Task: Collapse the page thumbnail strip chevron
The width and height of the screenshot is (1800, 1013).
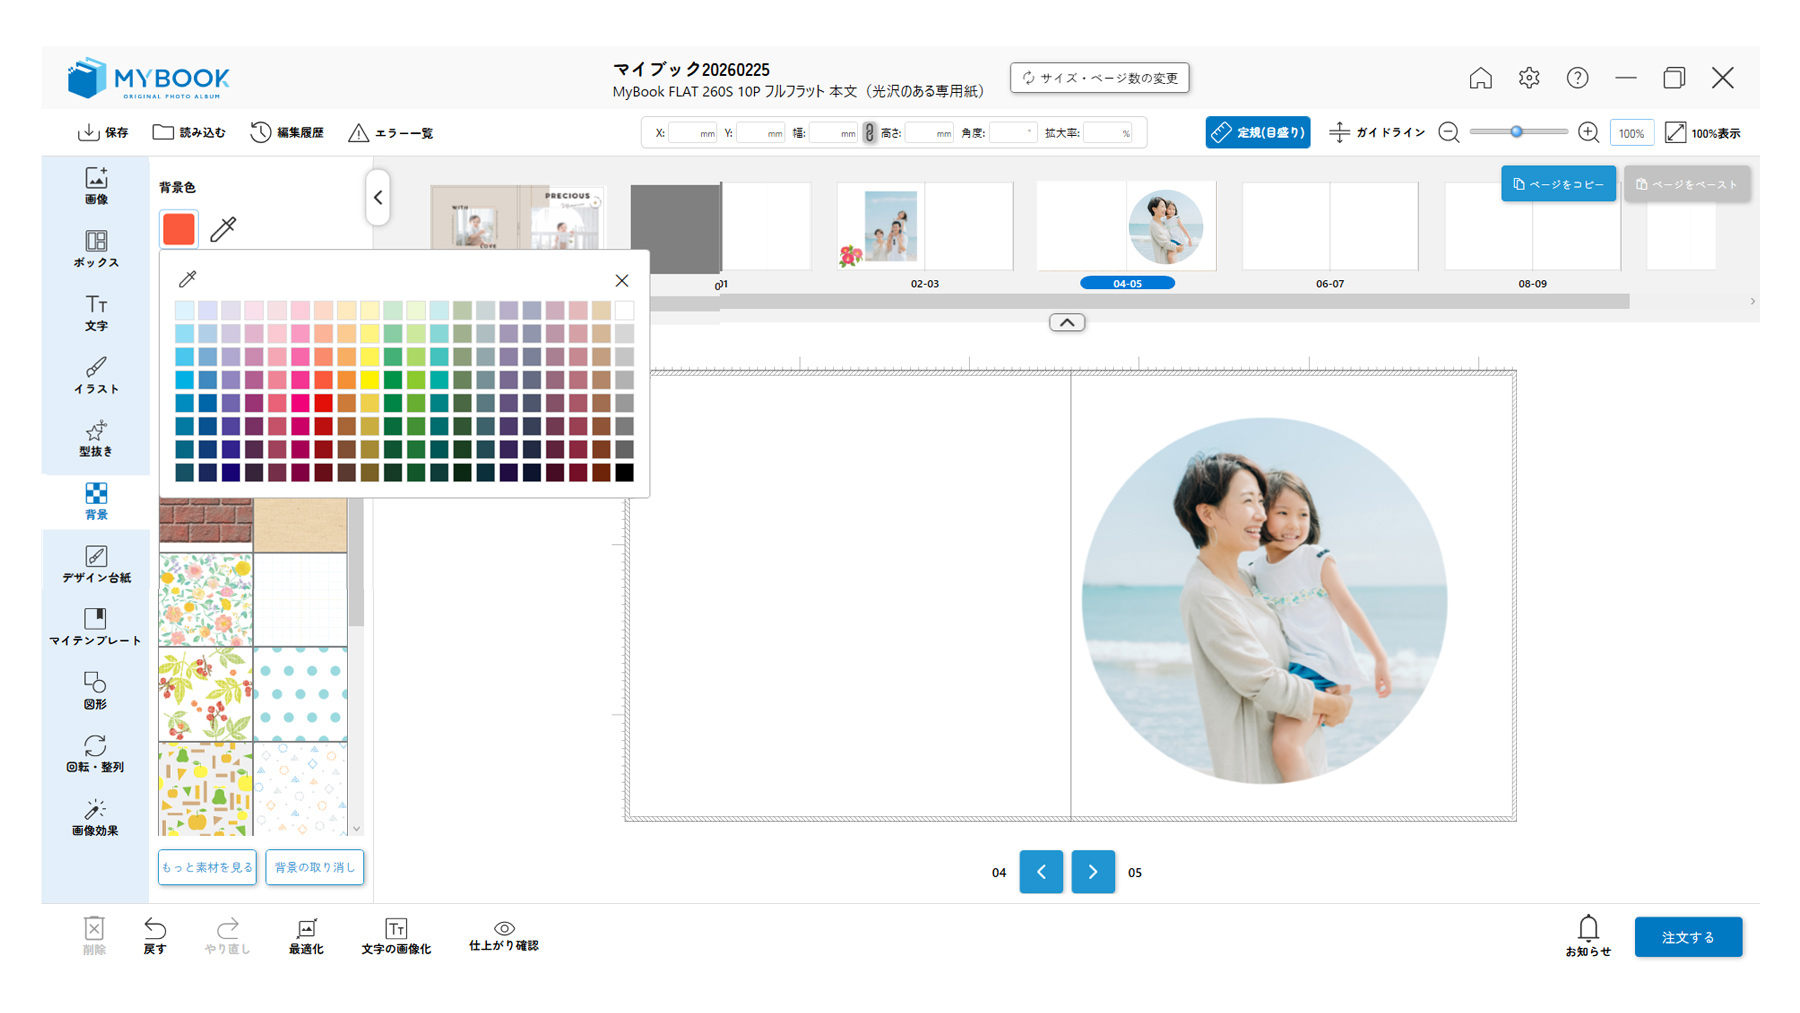Action: point(1067,322)
